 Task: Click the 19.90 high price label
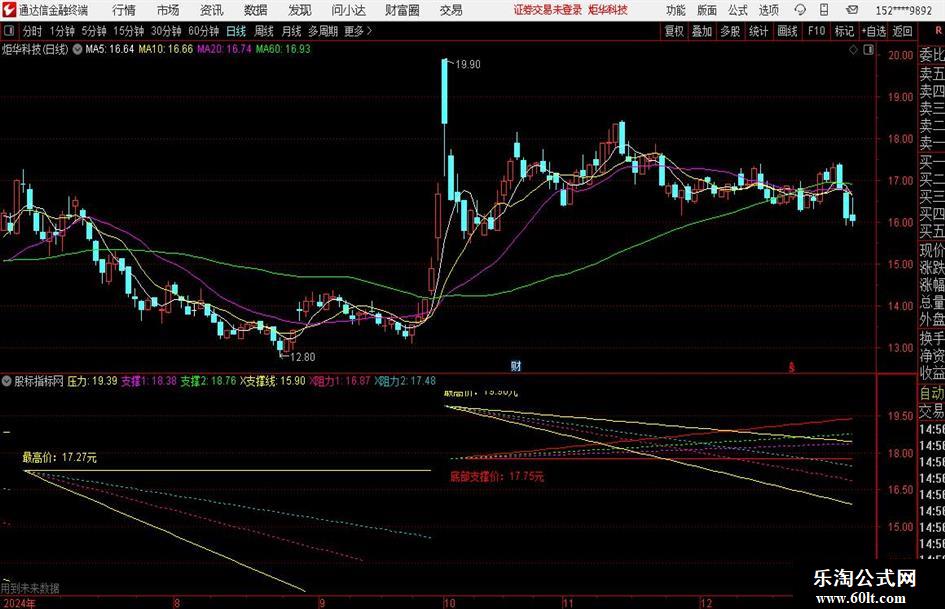[x=468, y=65]
